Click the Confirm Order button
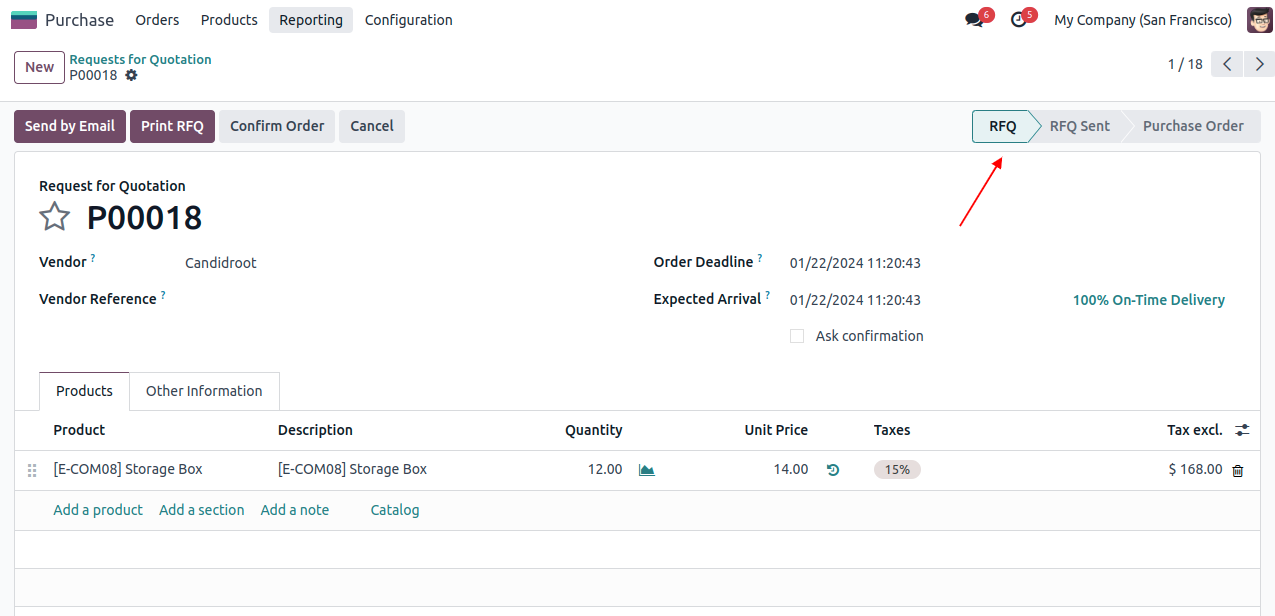1275x616 pixels. [277, 126]
